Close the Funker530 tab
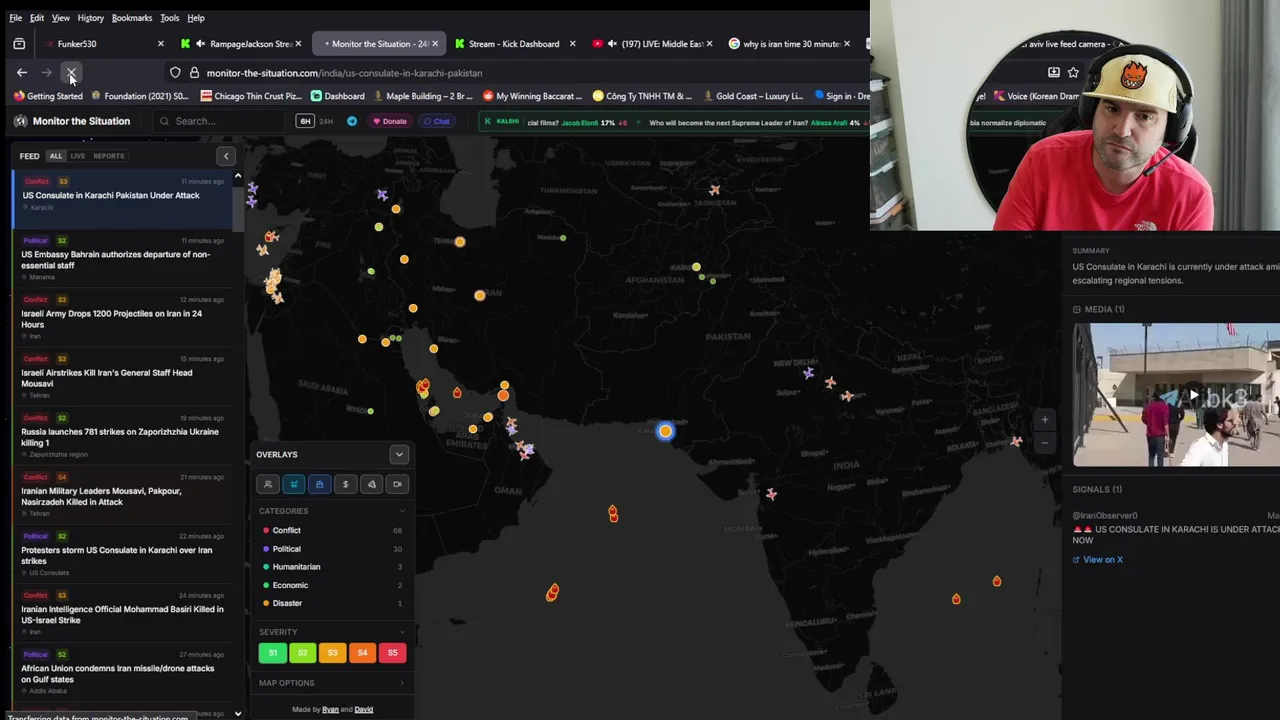This screenshot has height=720, width=1280. click(161, 44)
